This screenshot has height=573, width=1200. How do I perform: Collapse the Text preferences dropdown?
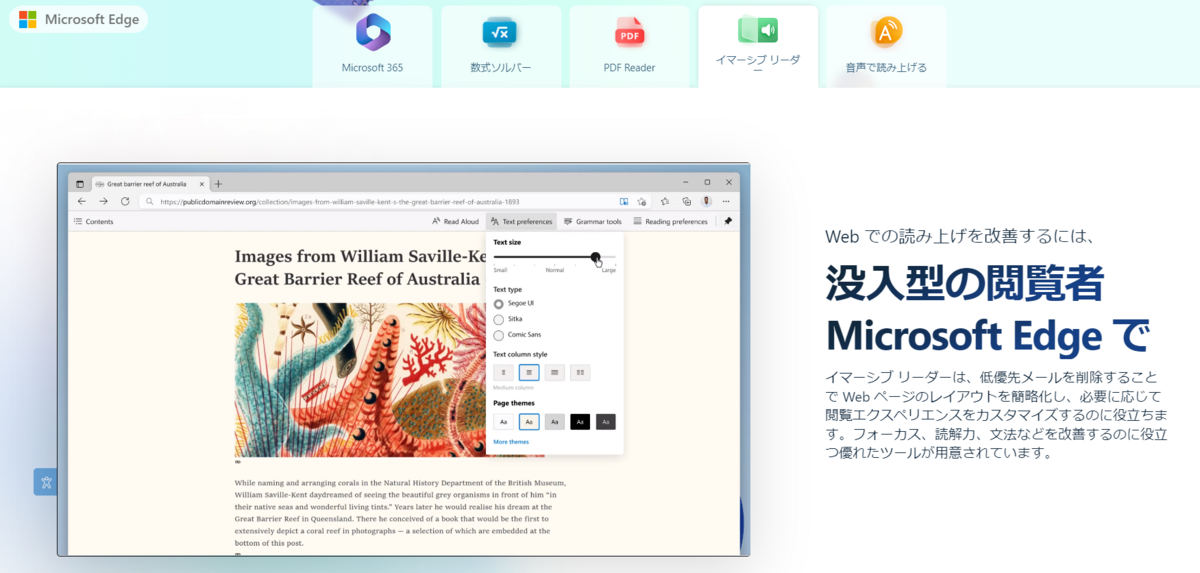click(522, 221)
